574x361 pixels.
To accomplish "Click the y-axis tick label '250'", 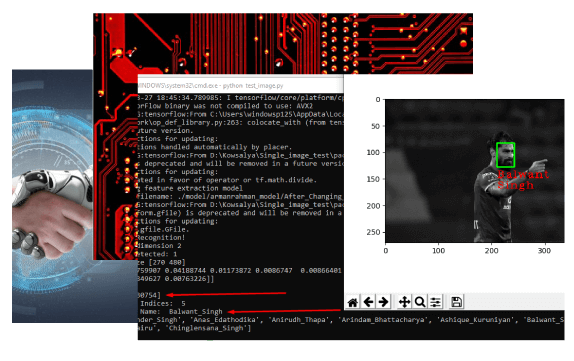I will (373, 232).
